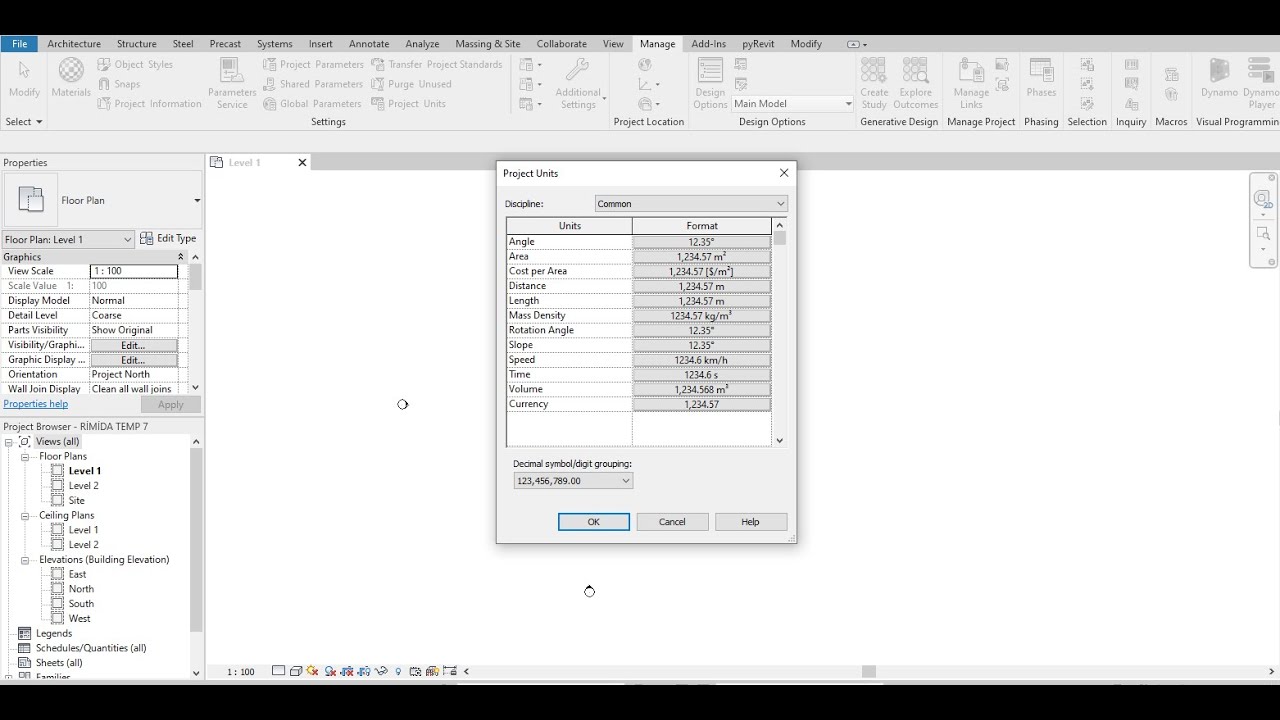
Task: Click Explore Outcomes
Action: coord(915,83)
